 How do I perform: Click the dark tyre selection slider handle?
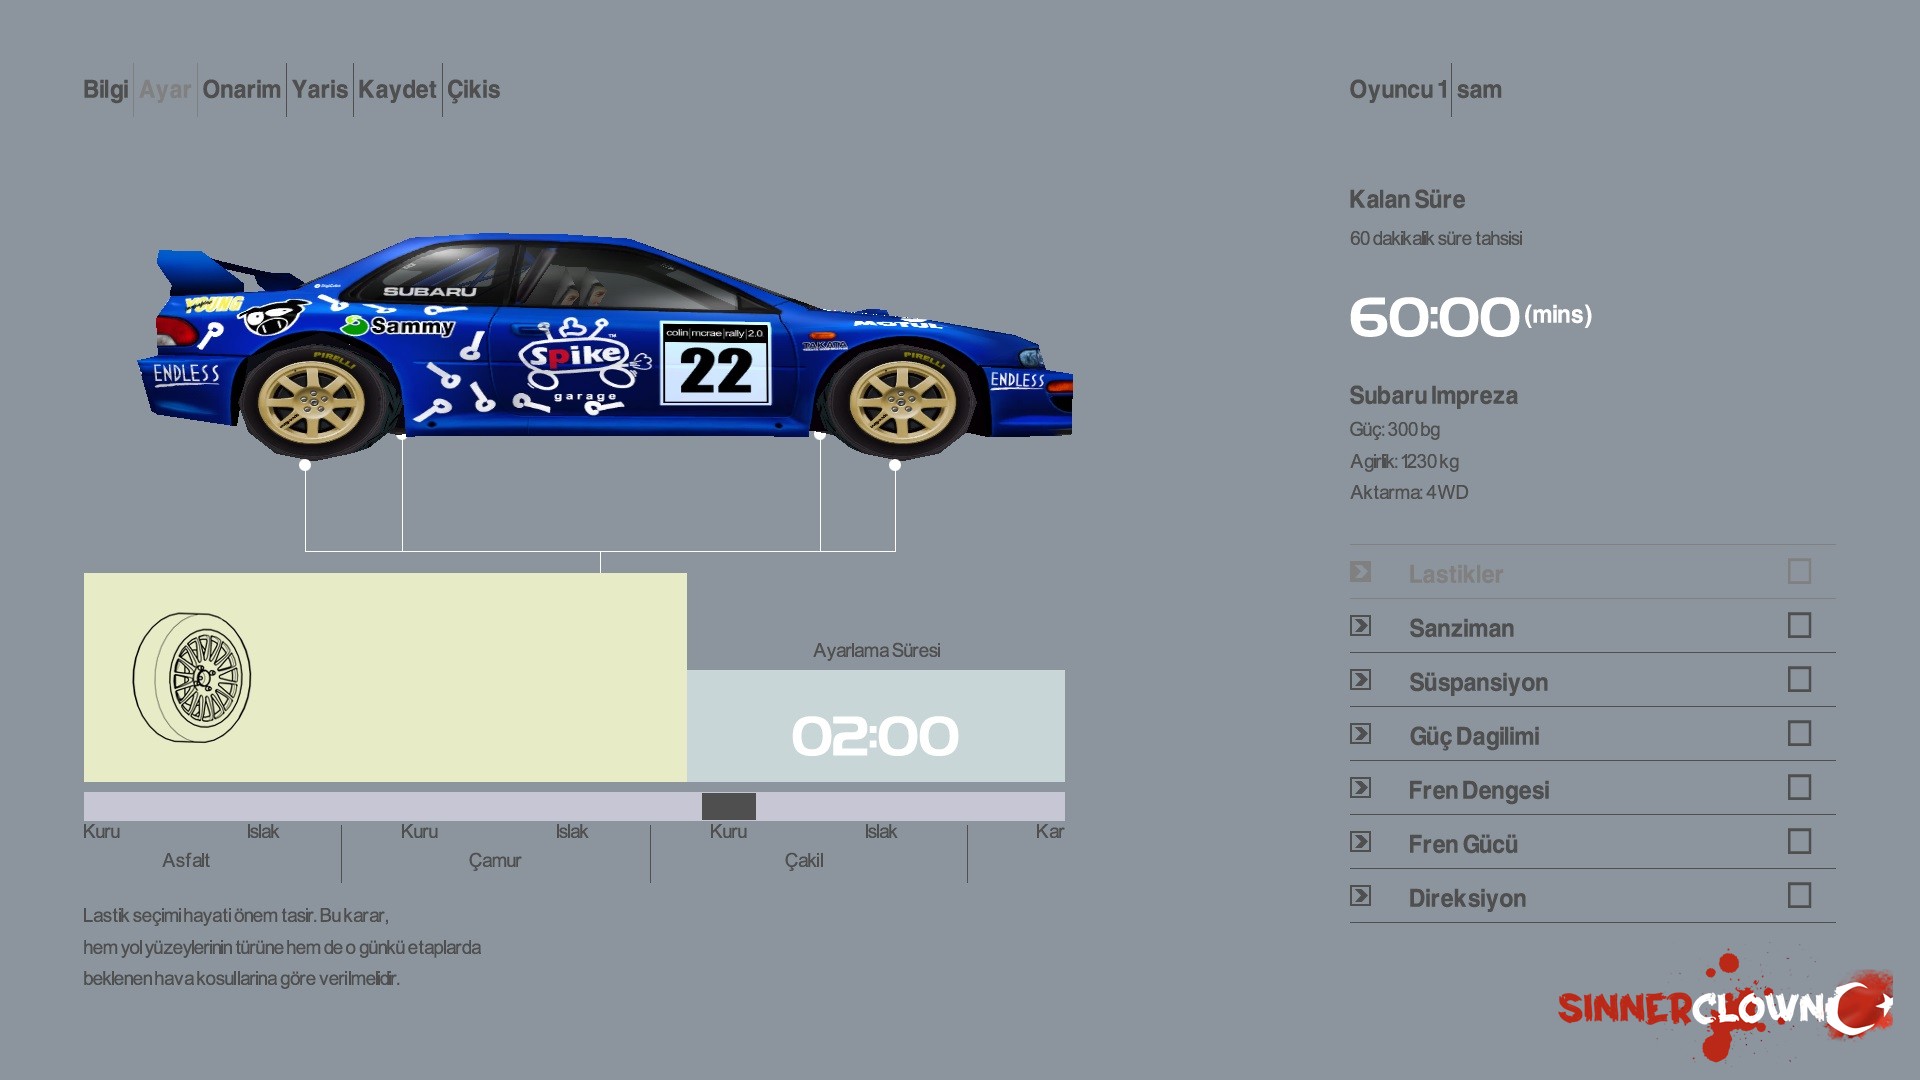click(x=729, y=806)
